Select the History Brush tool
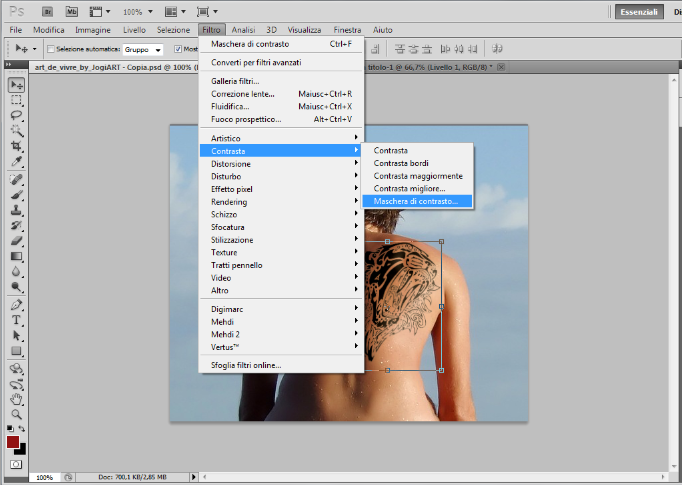Screen dimensions: 682x485 (16, 225)
